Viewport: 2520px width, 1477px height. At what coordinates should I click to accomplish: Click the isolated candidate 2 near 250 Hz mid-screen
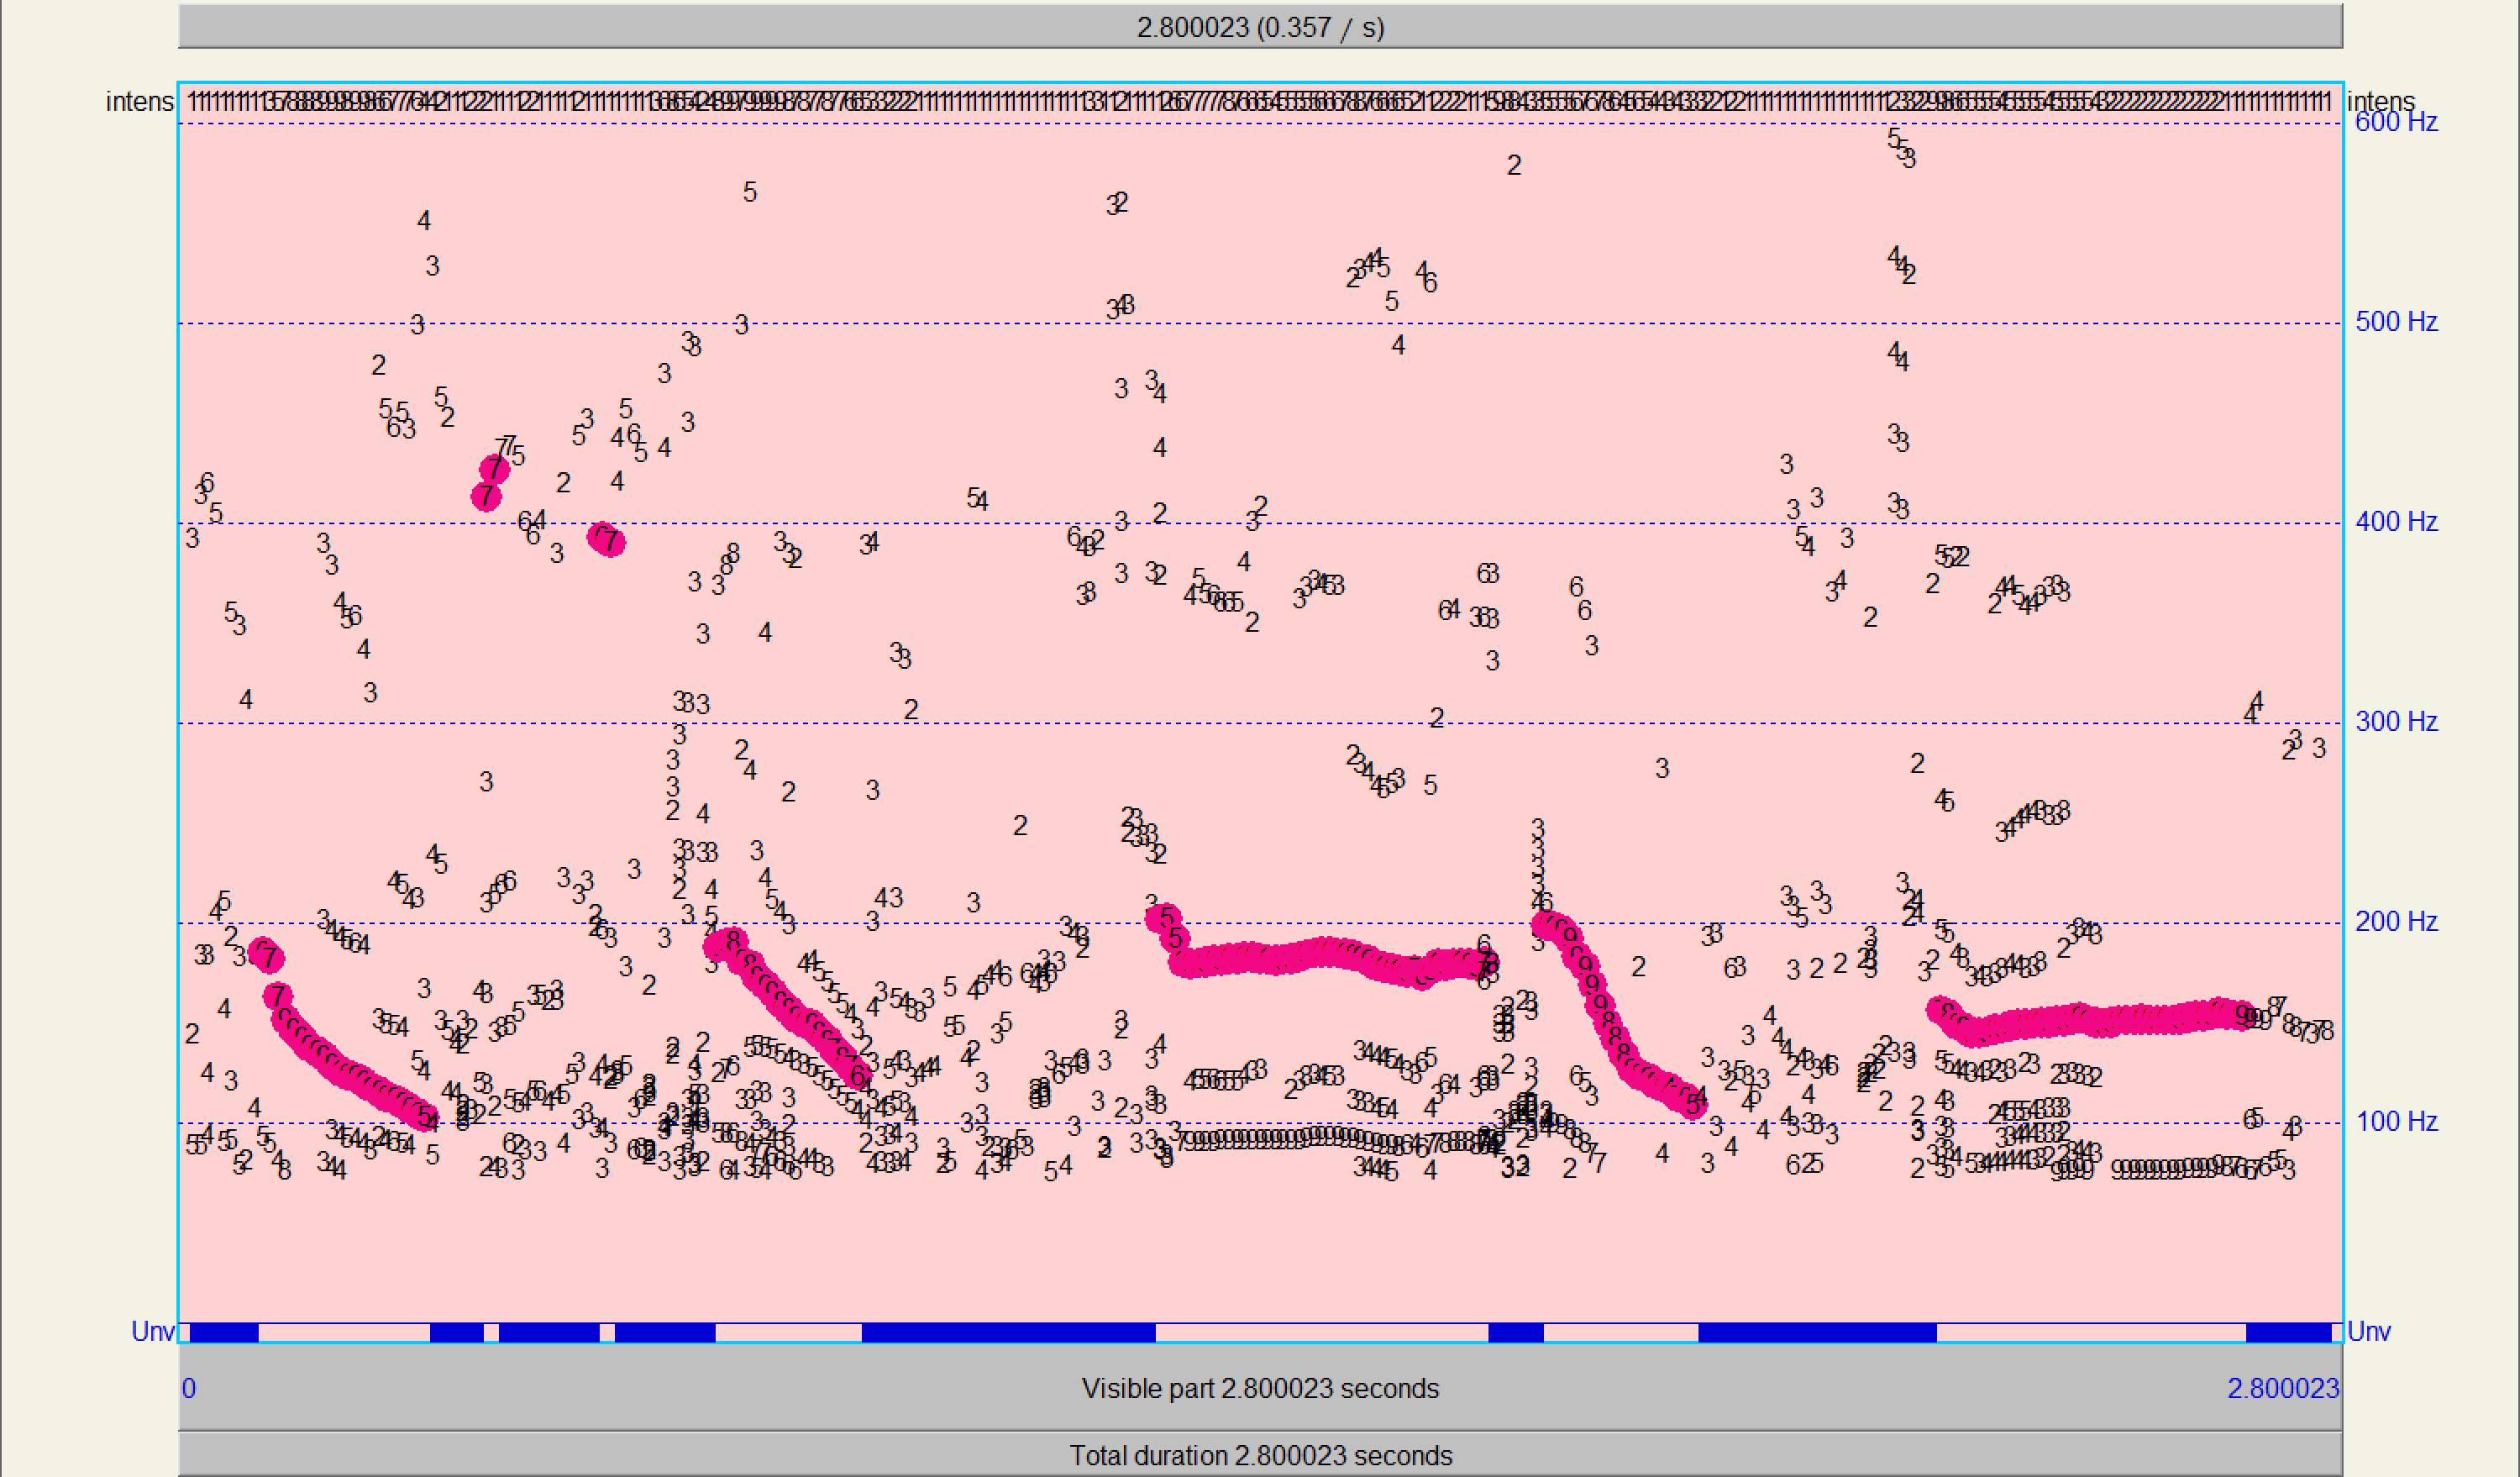click(1020, 826)
